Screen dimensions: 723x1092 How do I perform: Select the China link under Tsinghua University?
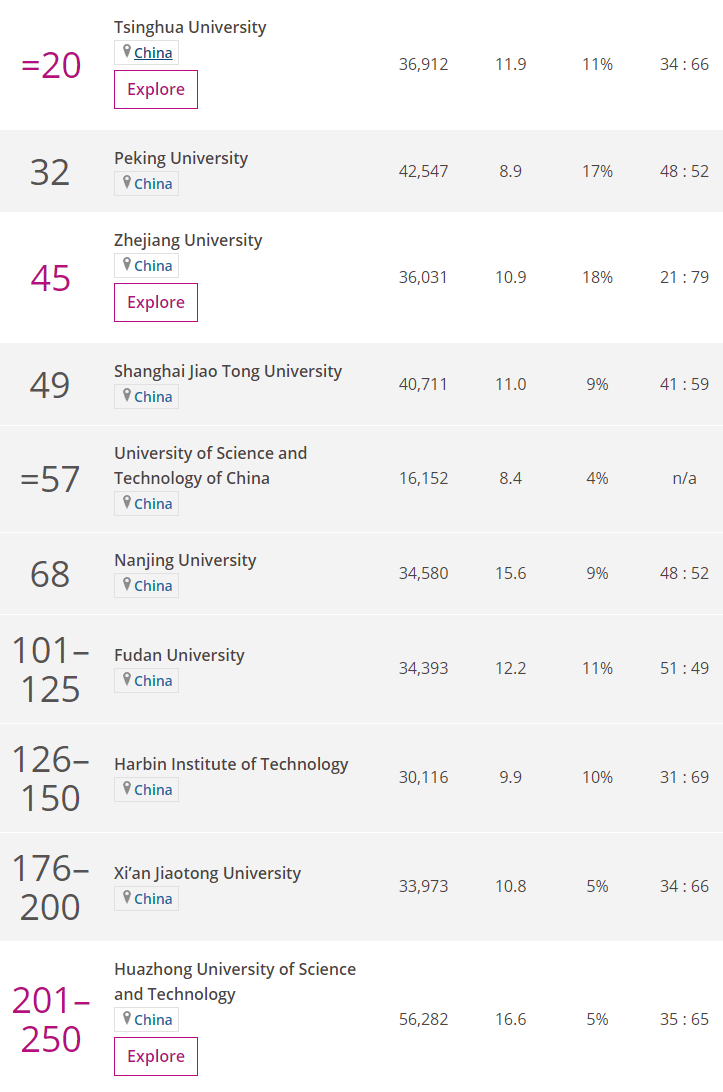coord(153,53)
